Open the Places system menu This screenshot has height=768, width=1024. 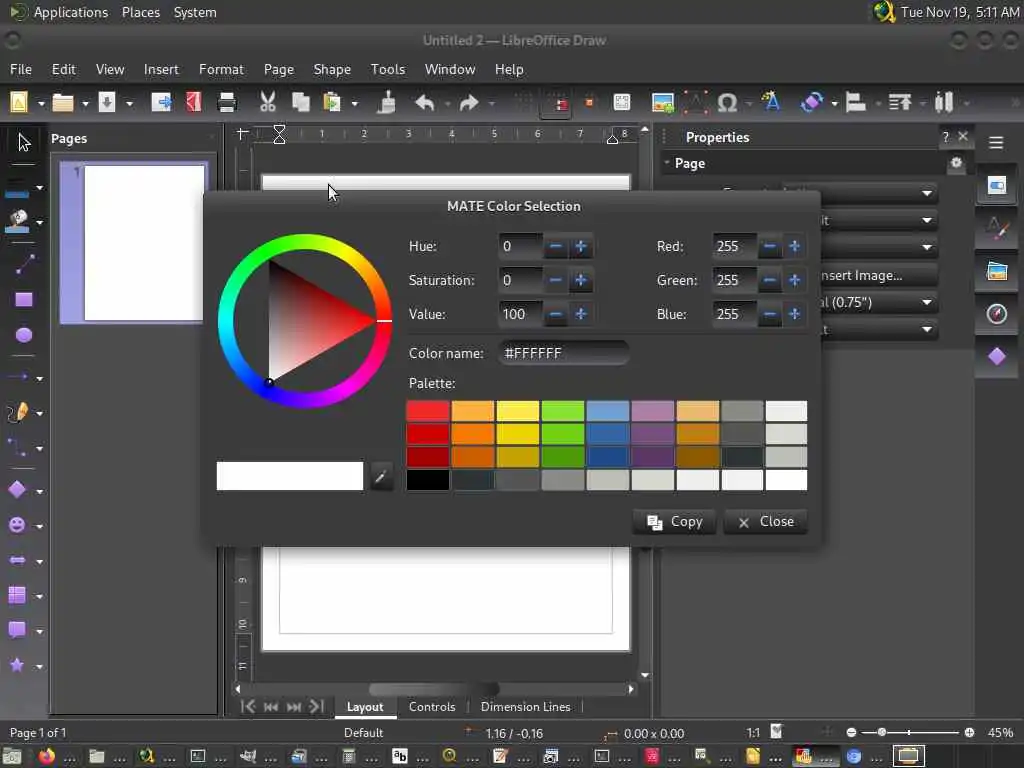click(140, 12)
